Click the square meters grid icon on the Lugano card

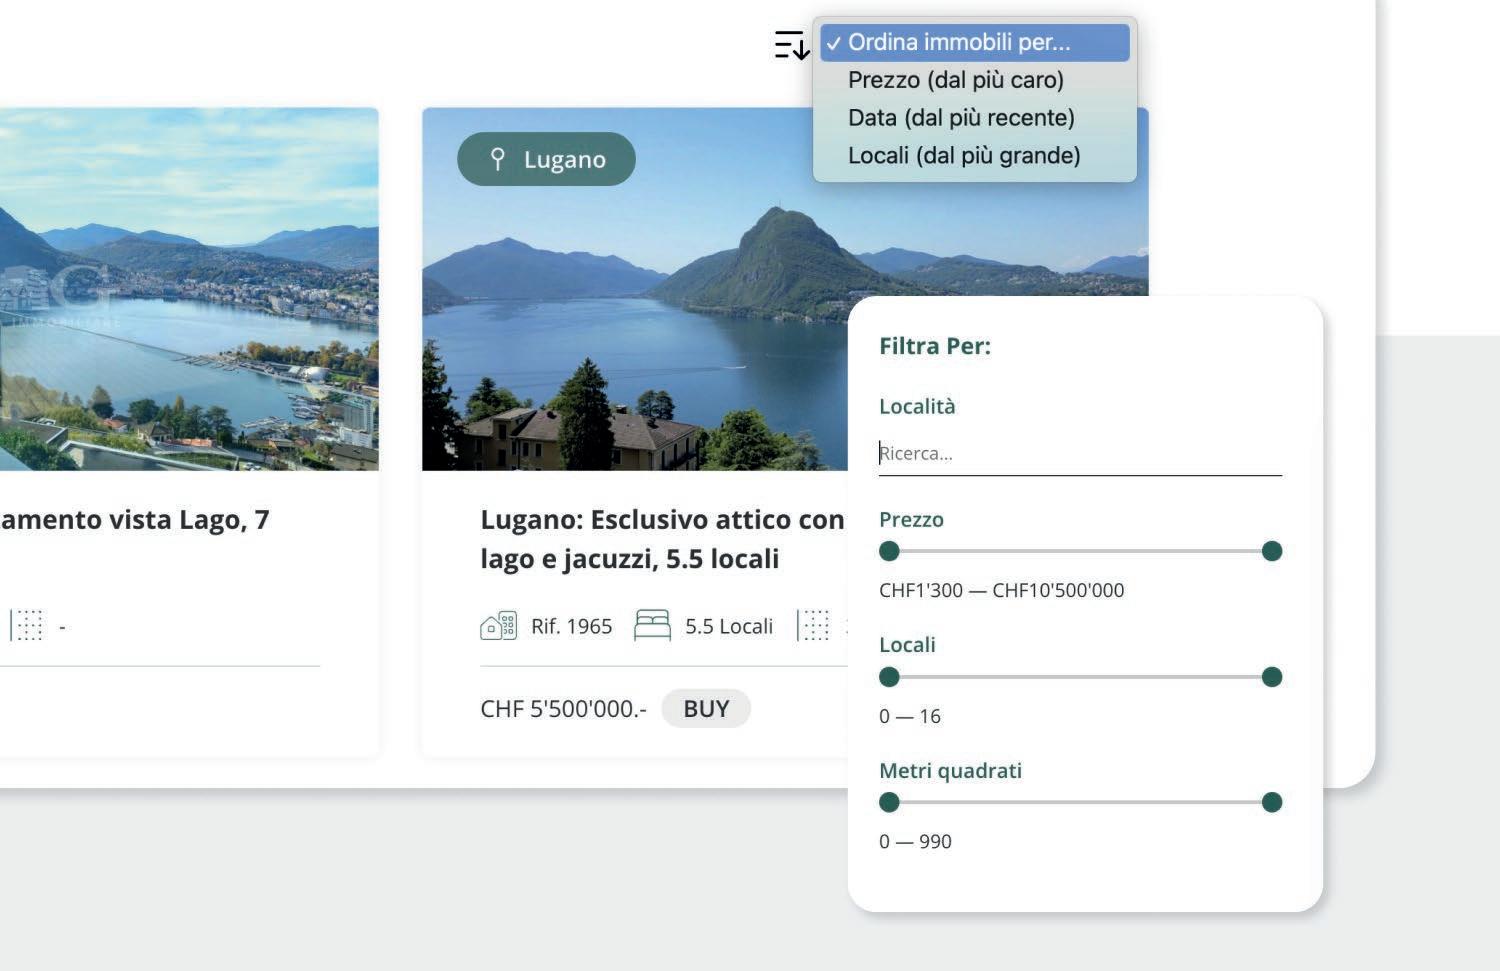pos(816,626)
